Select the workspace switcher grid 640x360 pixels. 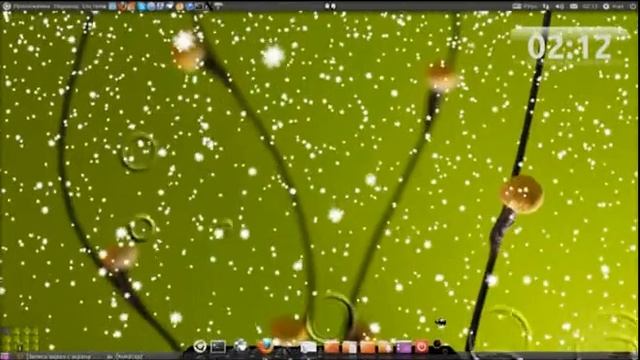click(20, 338)
